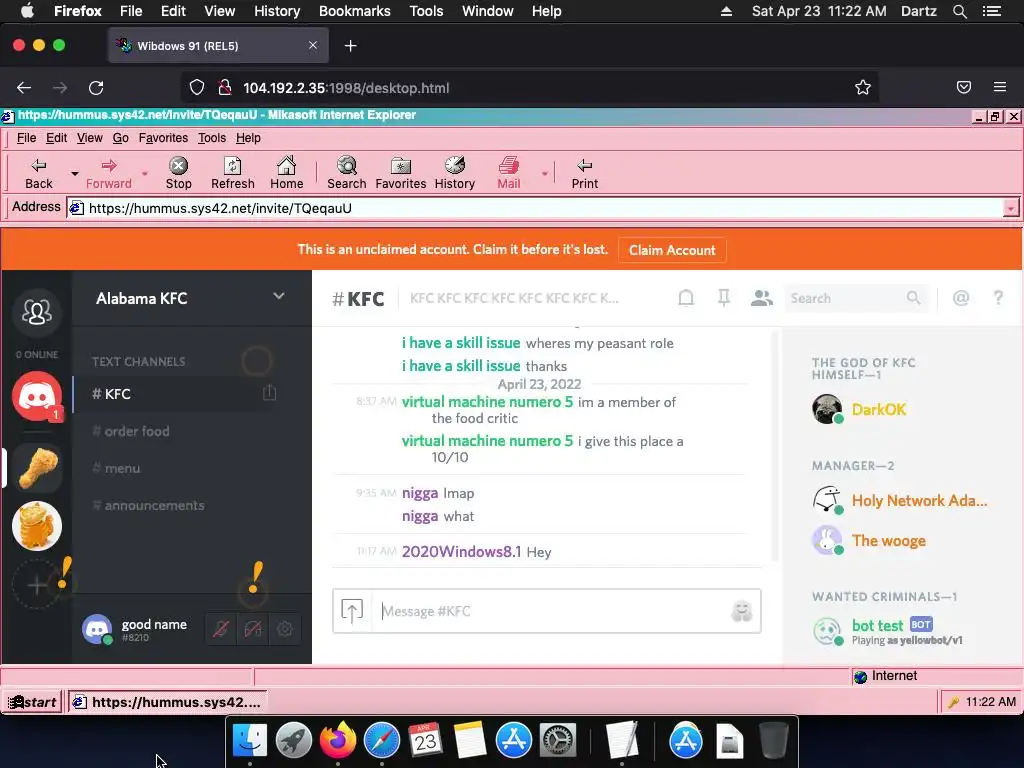
Task: Toggle the member list
Action: click(x=761, y=298)
